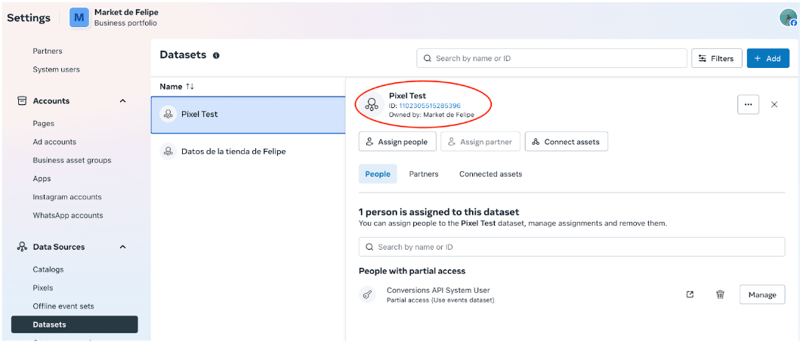Click the Datasets info icon

tap(216, 56)
